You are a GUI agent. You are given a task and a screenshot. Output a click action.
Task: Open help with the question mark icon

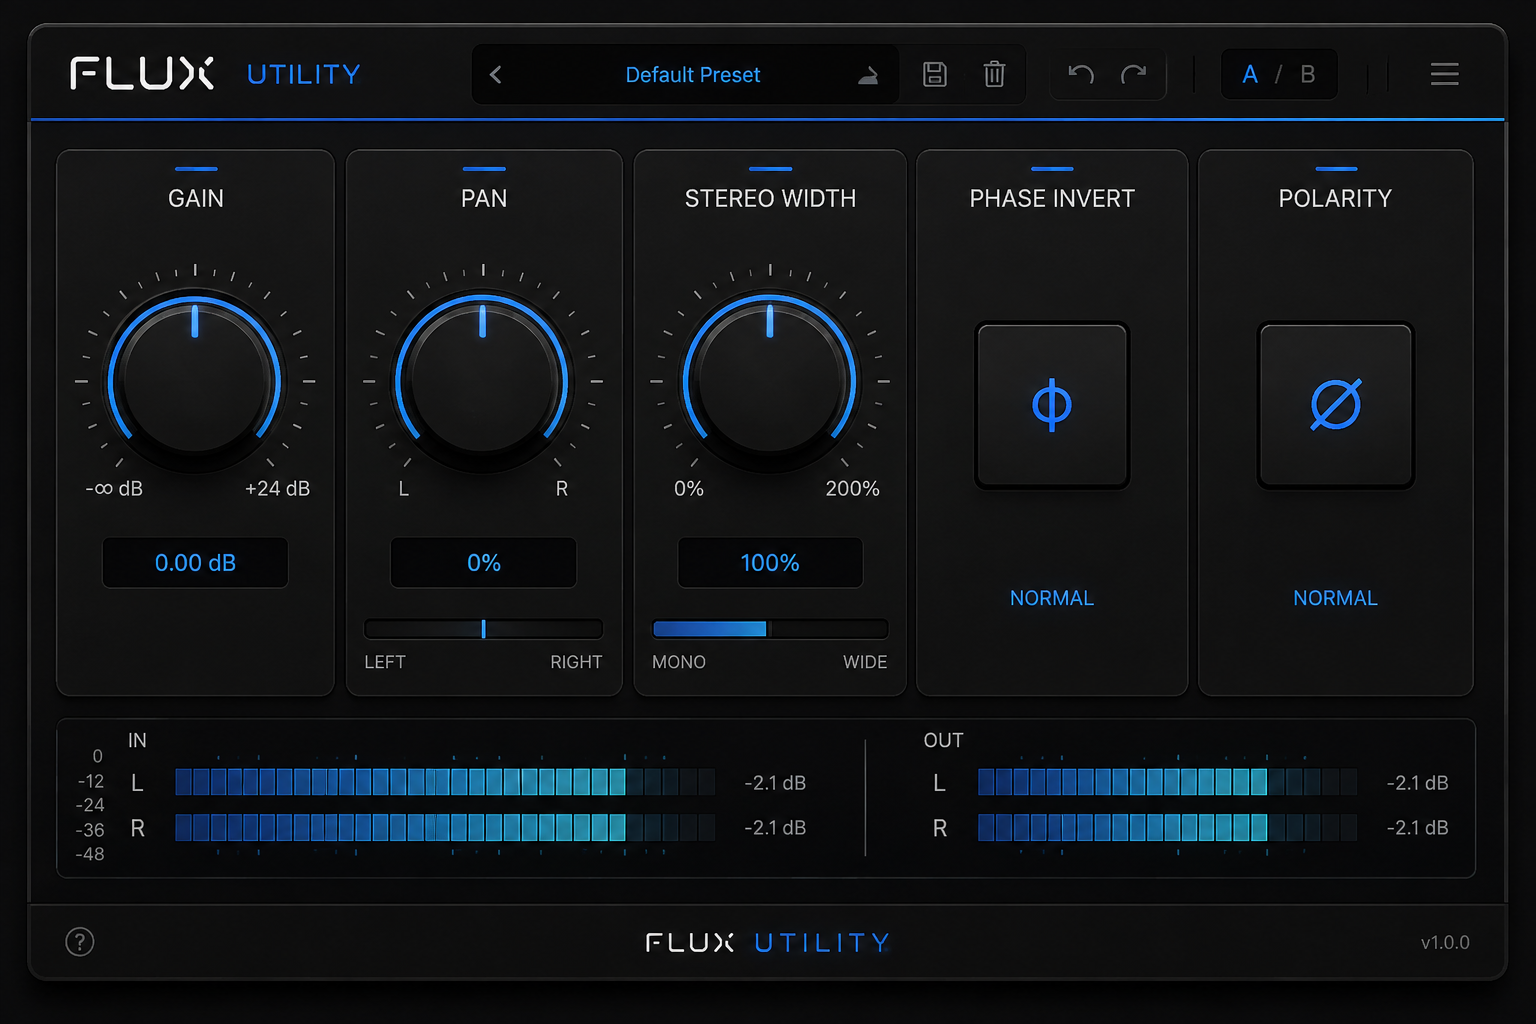click(x=80, y=942)
